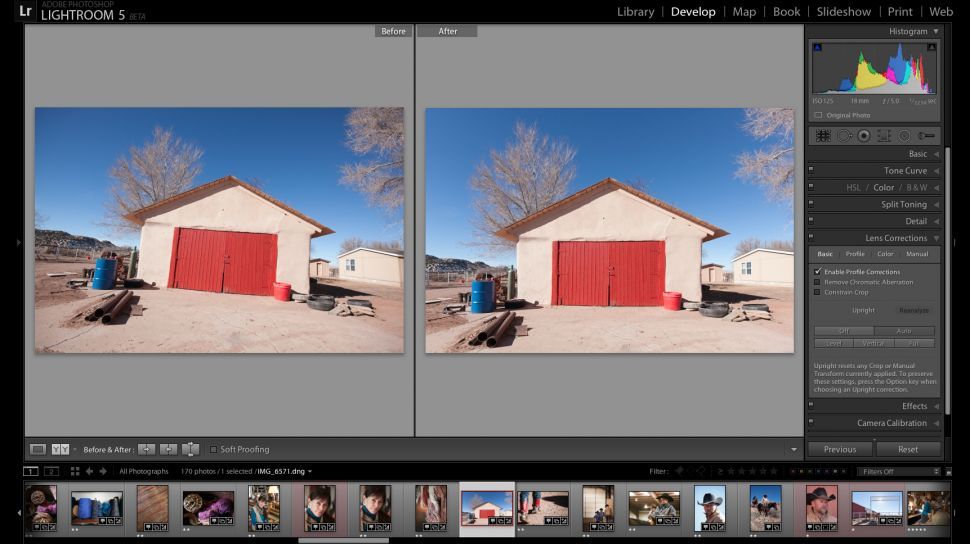This screenshot has height=544, width=970.
Task: Select the Profile lens corrections tab
Action: click(x=855, y=254)
